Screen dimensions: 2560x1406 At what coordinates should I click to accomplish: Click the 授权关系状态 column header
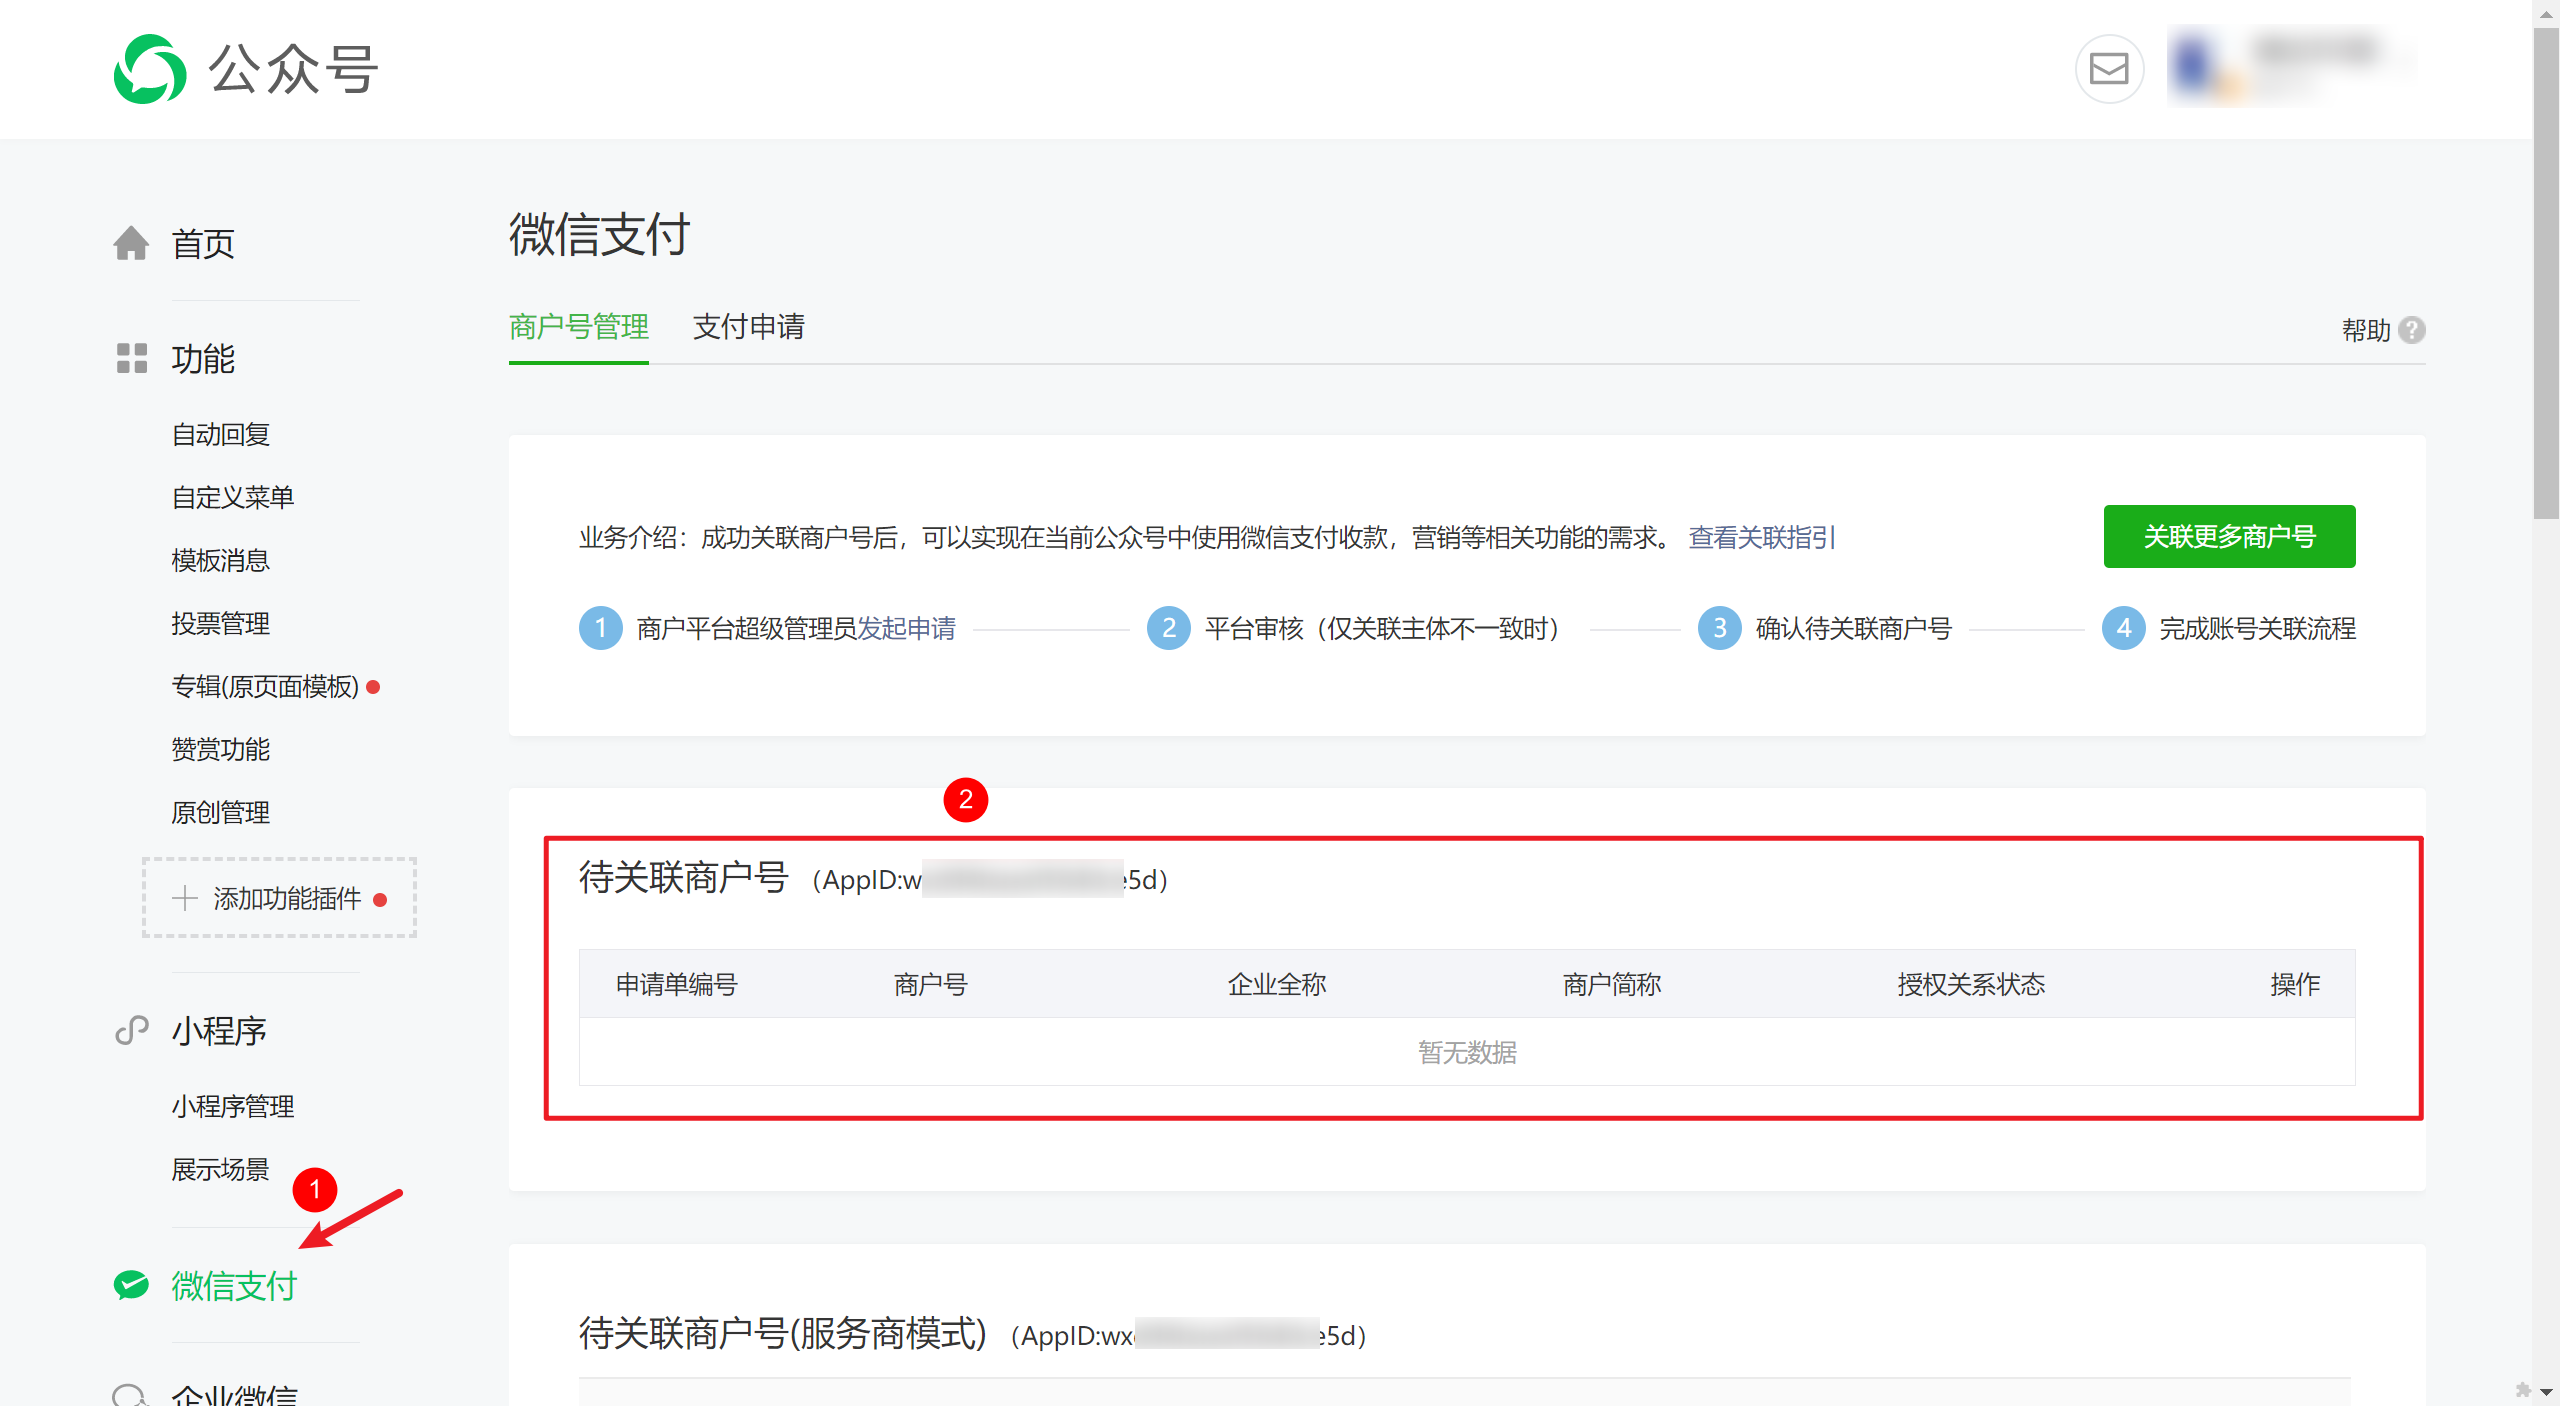[1971, 985]
